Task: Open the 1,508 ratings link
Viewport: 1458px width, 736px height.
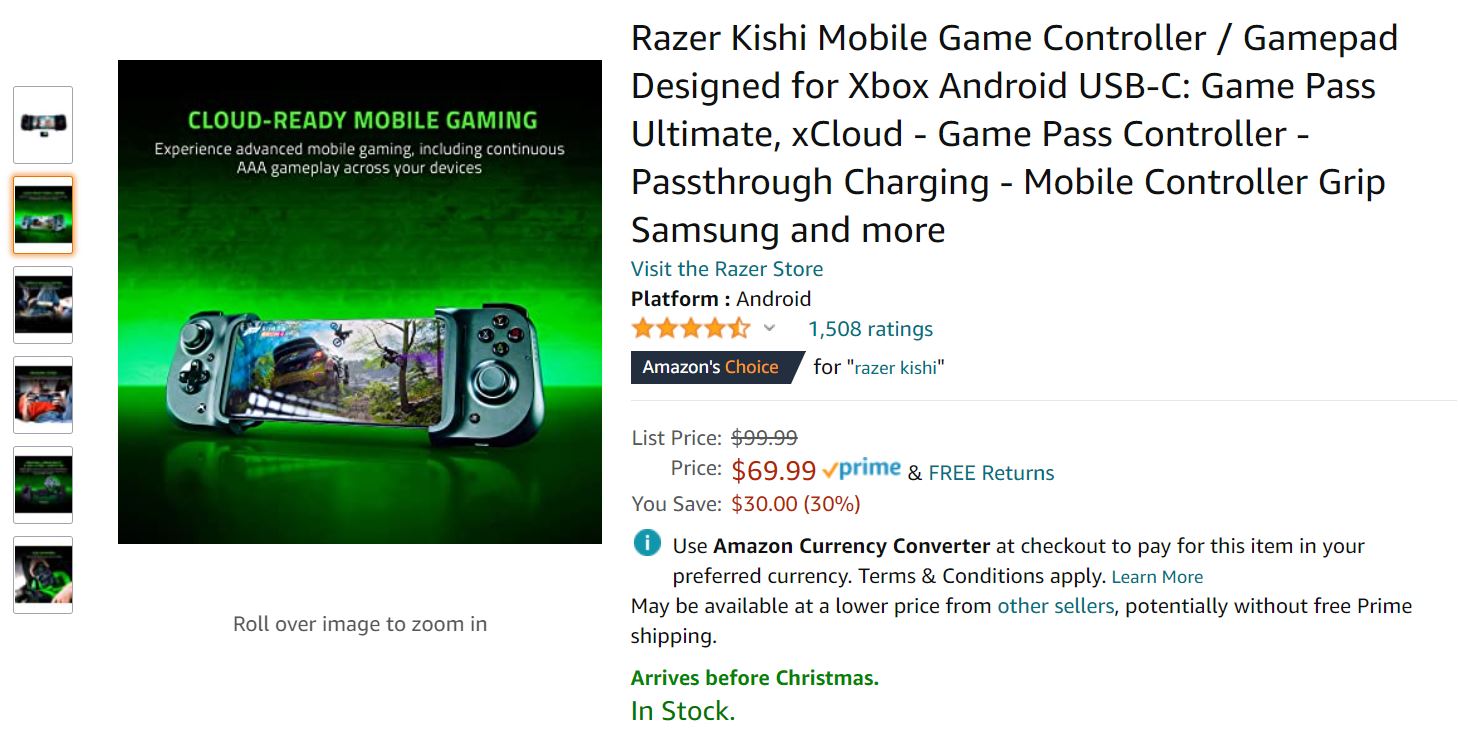Action: pos(870,329)
